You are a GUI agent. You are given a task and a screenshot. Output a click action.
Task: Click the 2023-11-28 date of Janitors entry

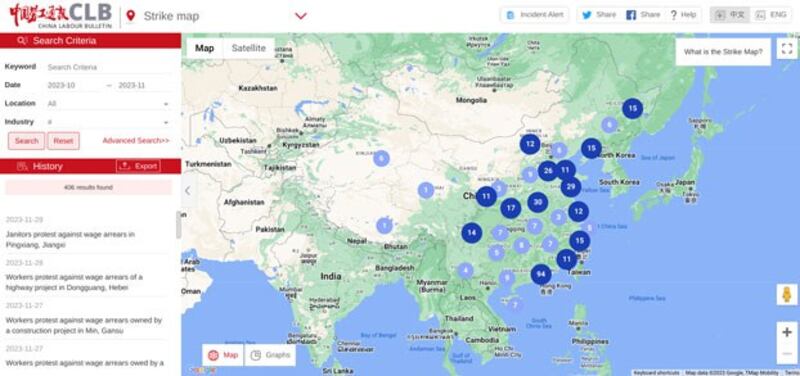[24, 220]
